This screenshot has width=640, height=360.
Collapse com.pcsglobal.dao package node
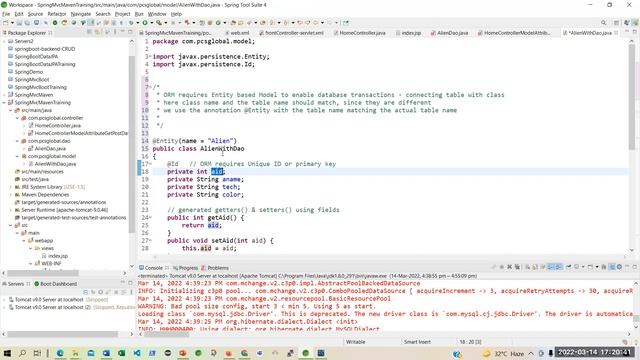pos(17,141)
